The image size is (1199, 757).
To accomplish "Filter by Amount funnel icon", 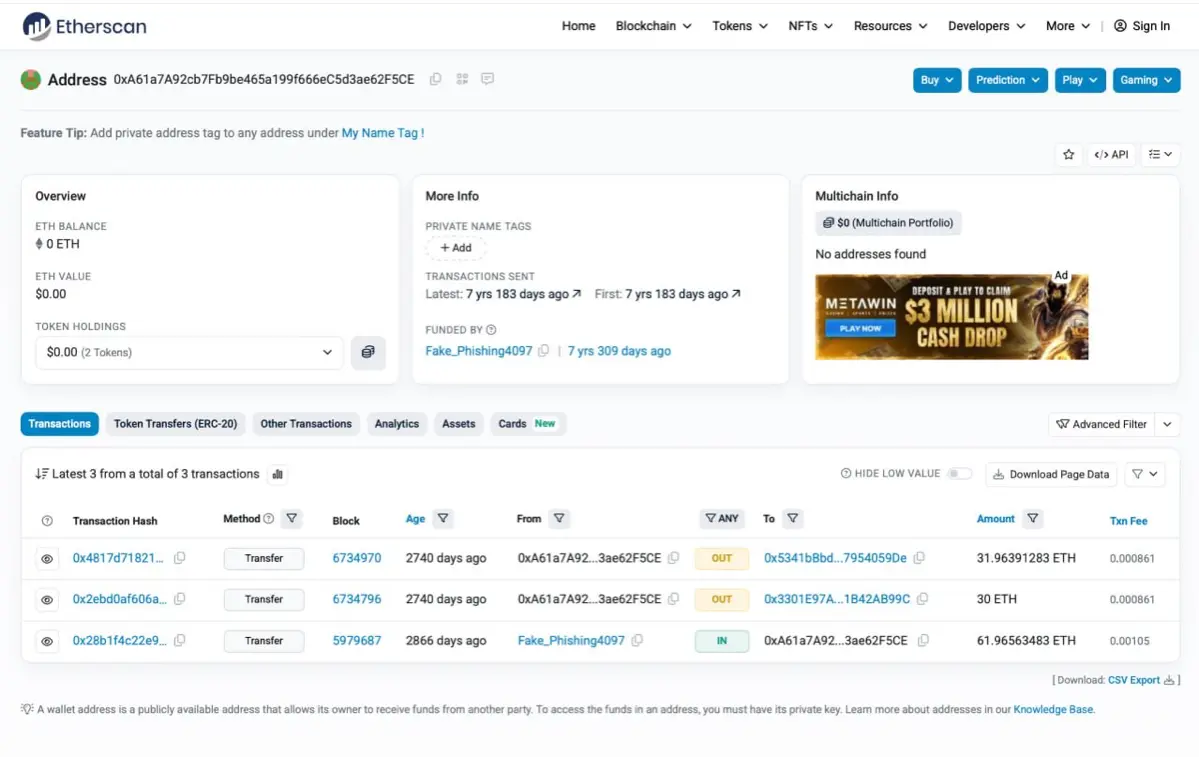I will [1032, 518].
